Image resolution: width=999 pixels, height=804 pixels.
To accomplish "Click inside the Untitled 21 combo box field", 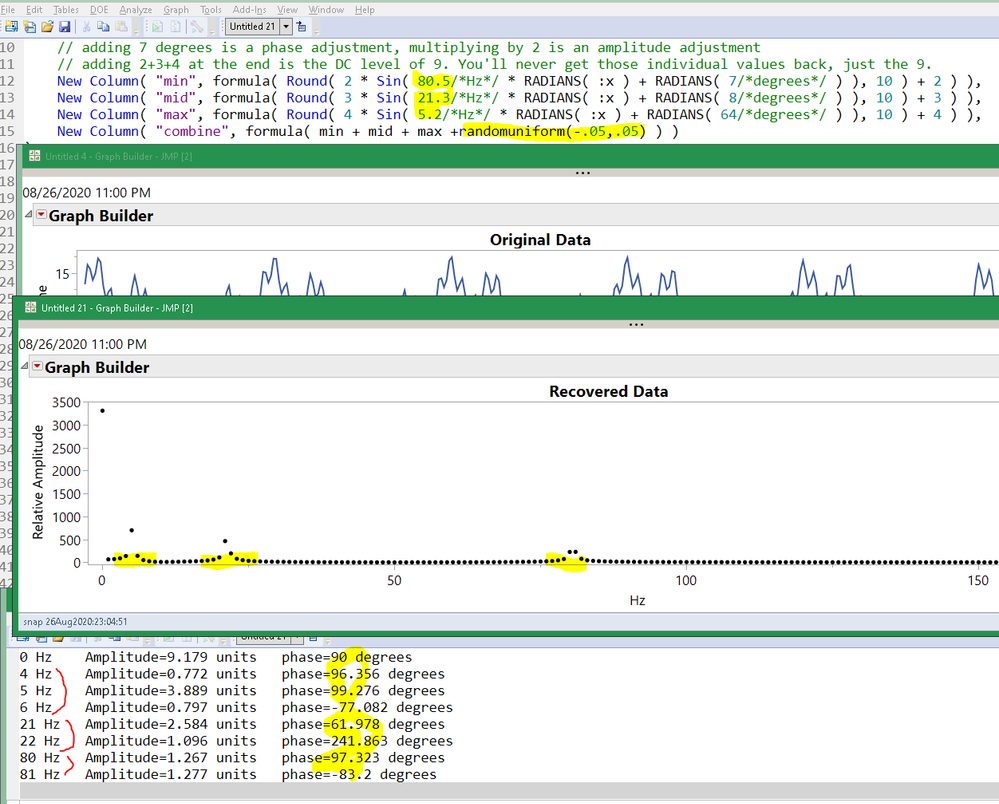I will [255, 26].
